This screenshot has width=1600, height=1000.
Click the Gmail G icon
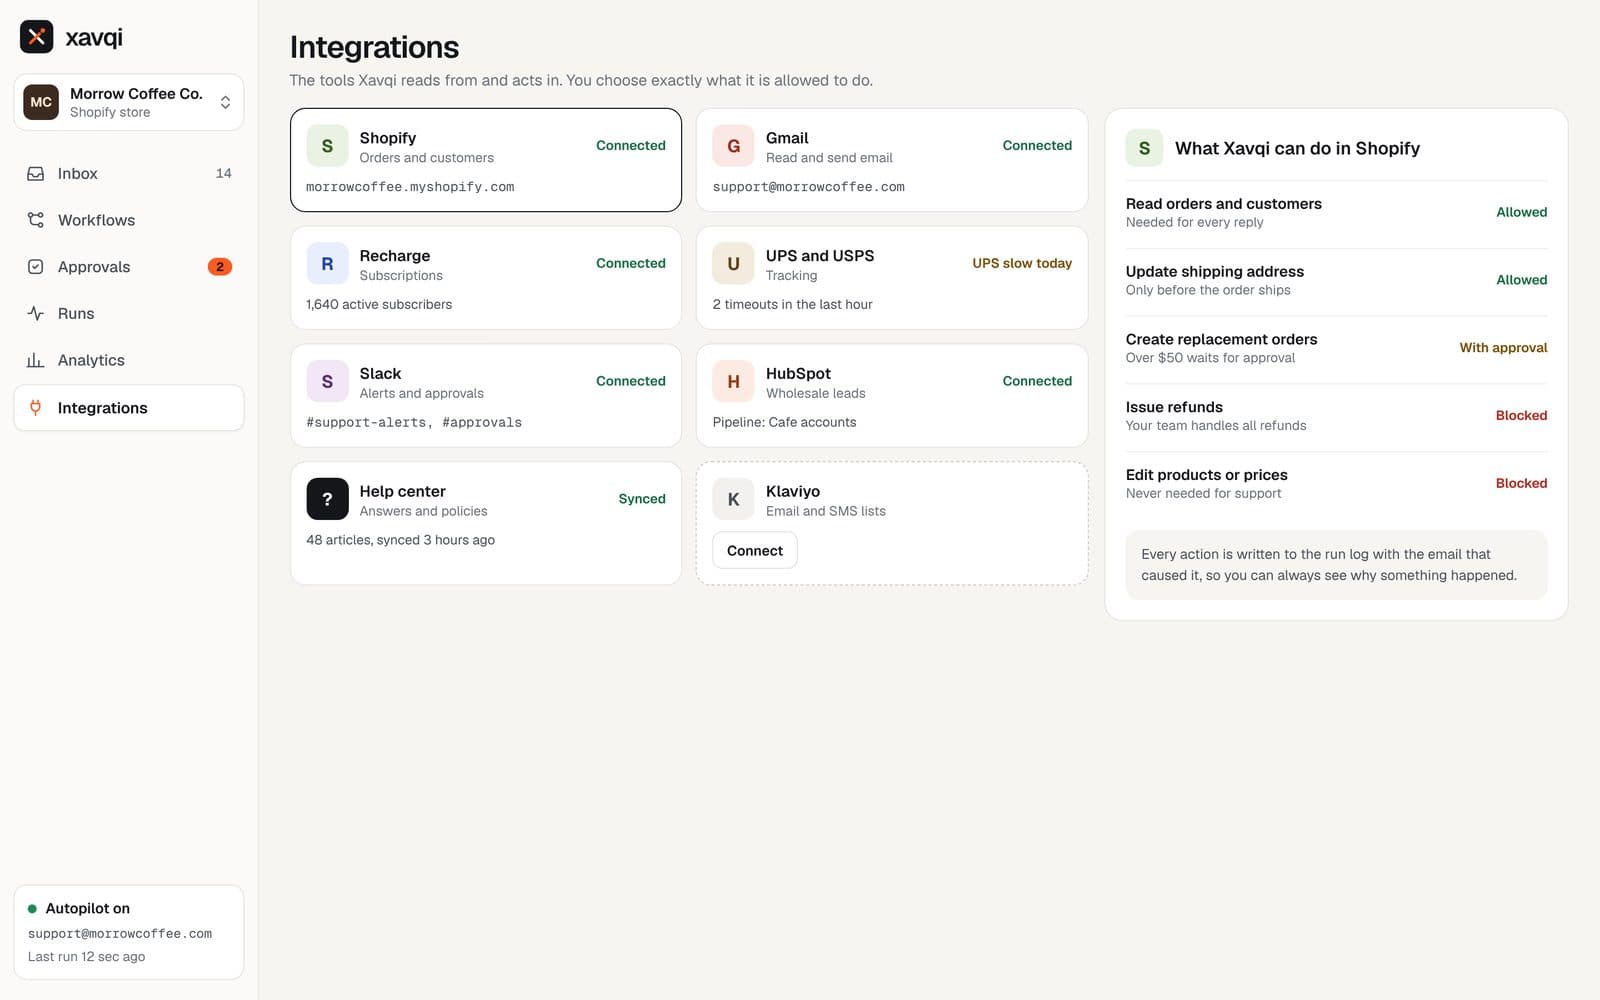(733, 146)
